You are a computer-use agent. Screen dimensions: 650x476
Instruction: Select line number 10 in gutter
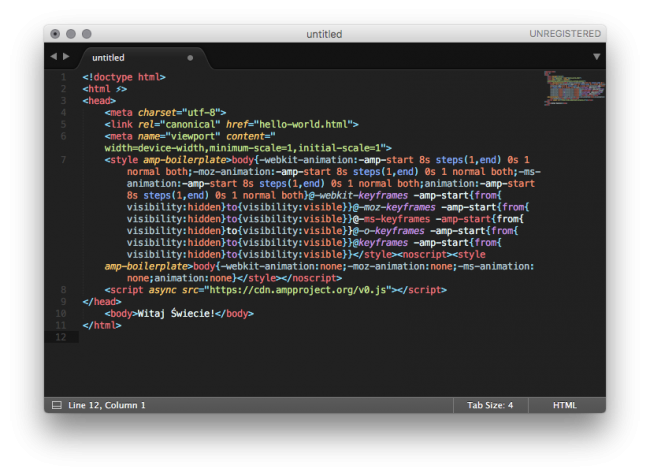tap(61, 313)
